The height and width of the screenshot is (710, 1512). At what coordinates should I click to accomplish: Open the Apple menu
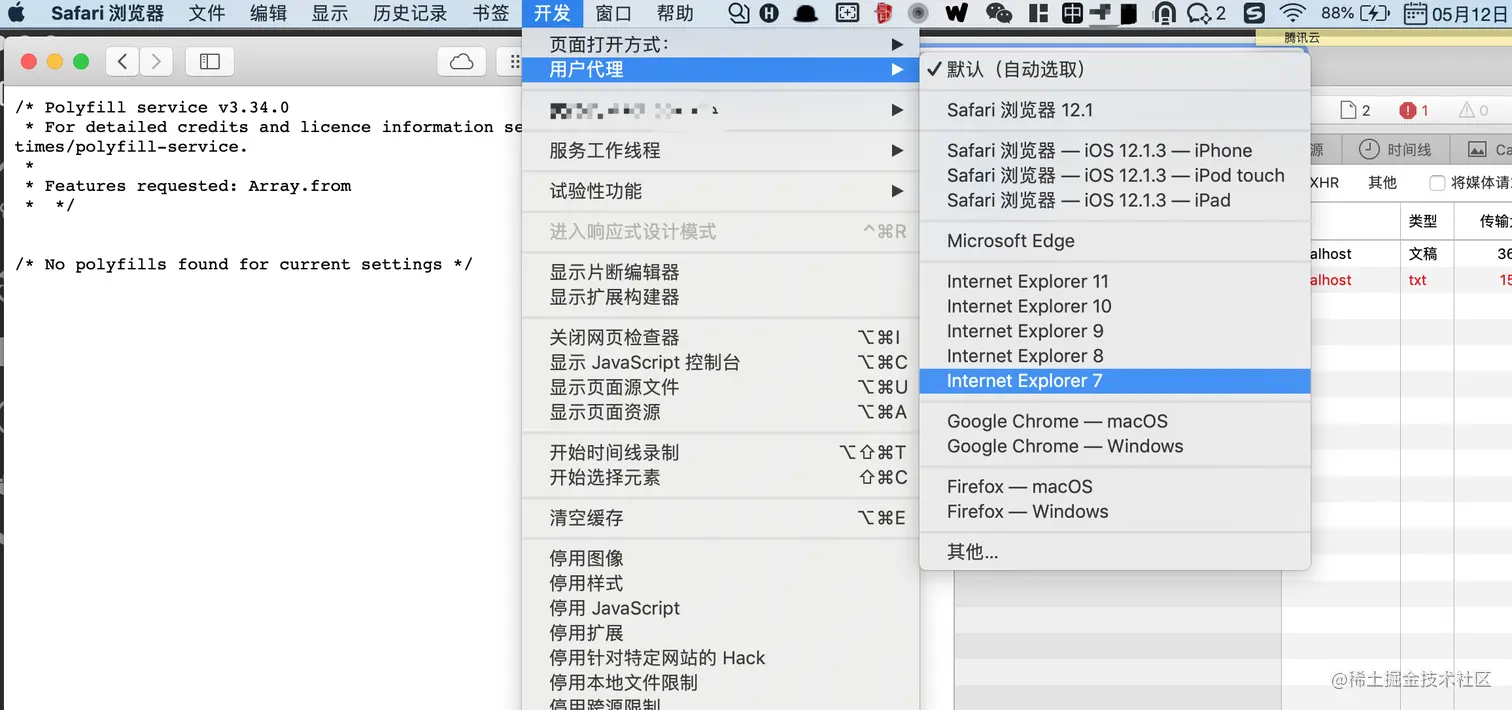(17, 13)
